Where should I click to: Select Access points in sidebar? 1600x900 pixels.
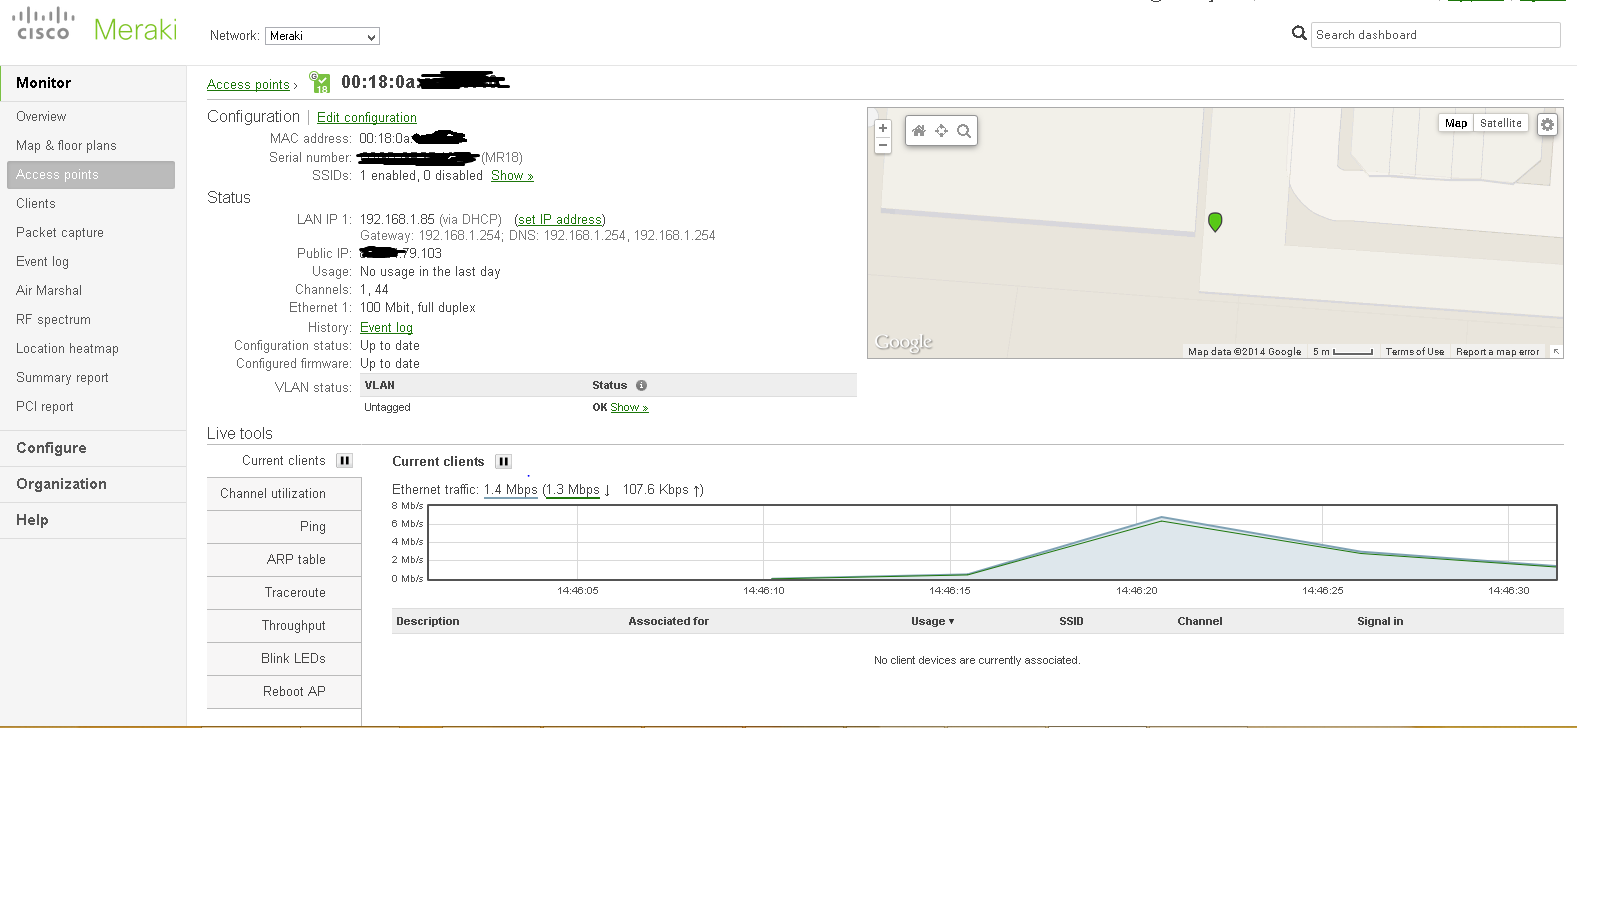[x=91, y=175]
